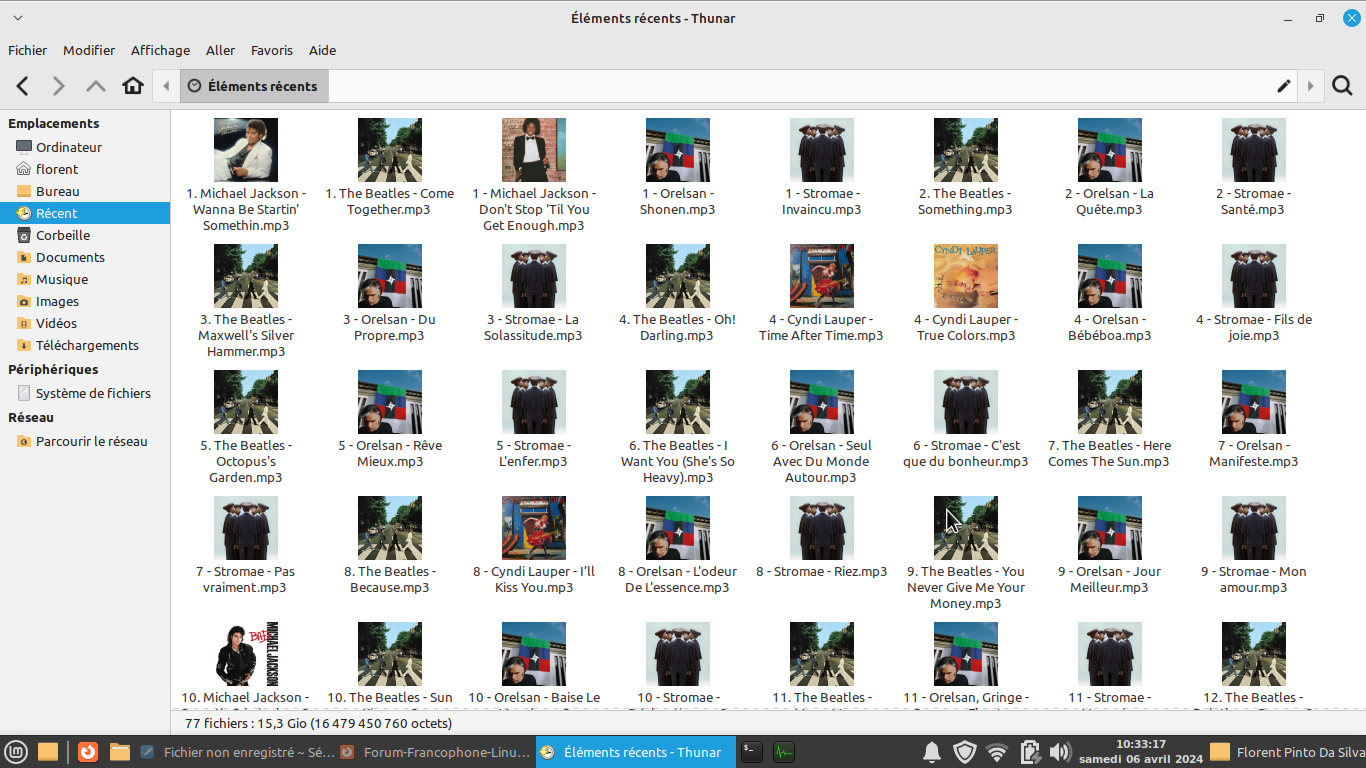Click Parcourir le réseau in the sidebar
Screen dimensions: 1366x768
[85, 441]
